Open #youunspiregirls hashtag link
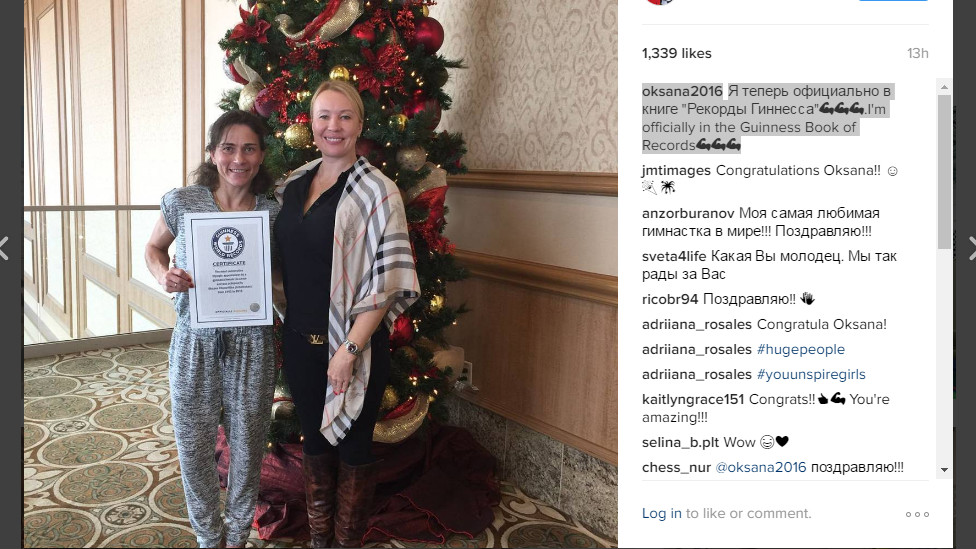 coord(811,374)
